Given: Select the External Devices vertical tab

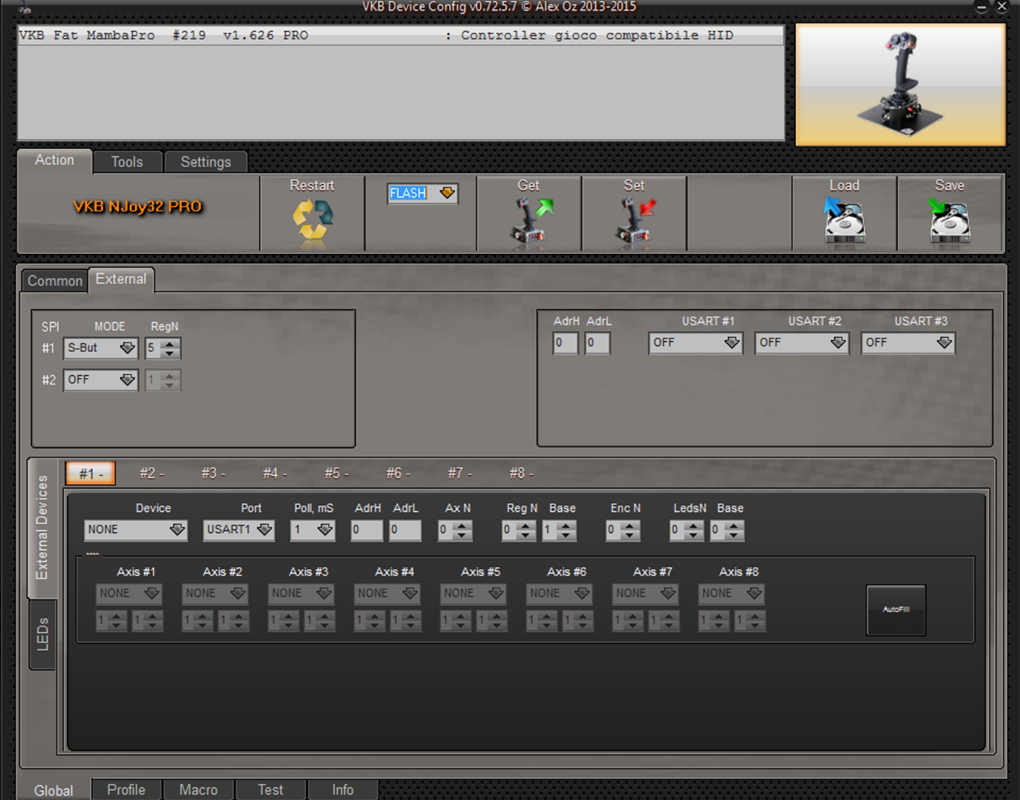Looking at the screenshot, I should (x=42, y=527).
